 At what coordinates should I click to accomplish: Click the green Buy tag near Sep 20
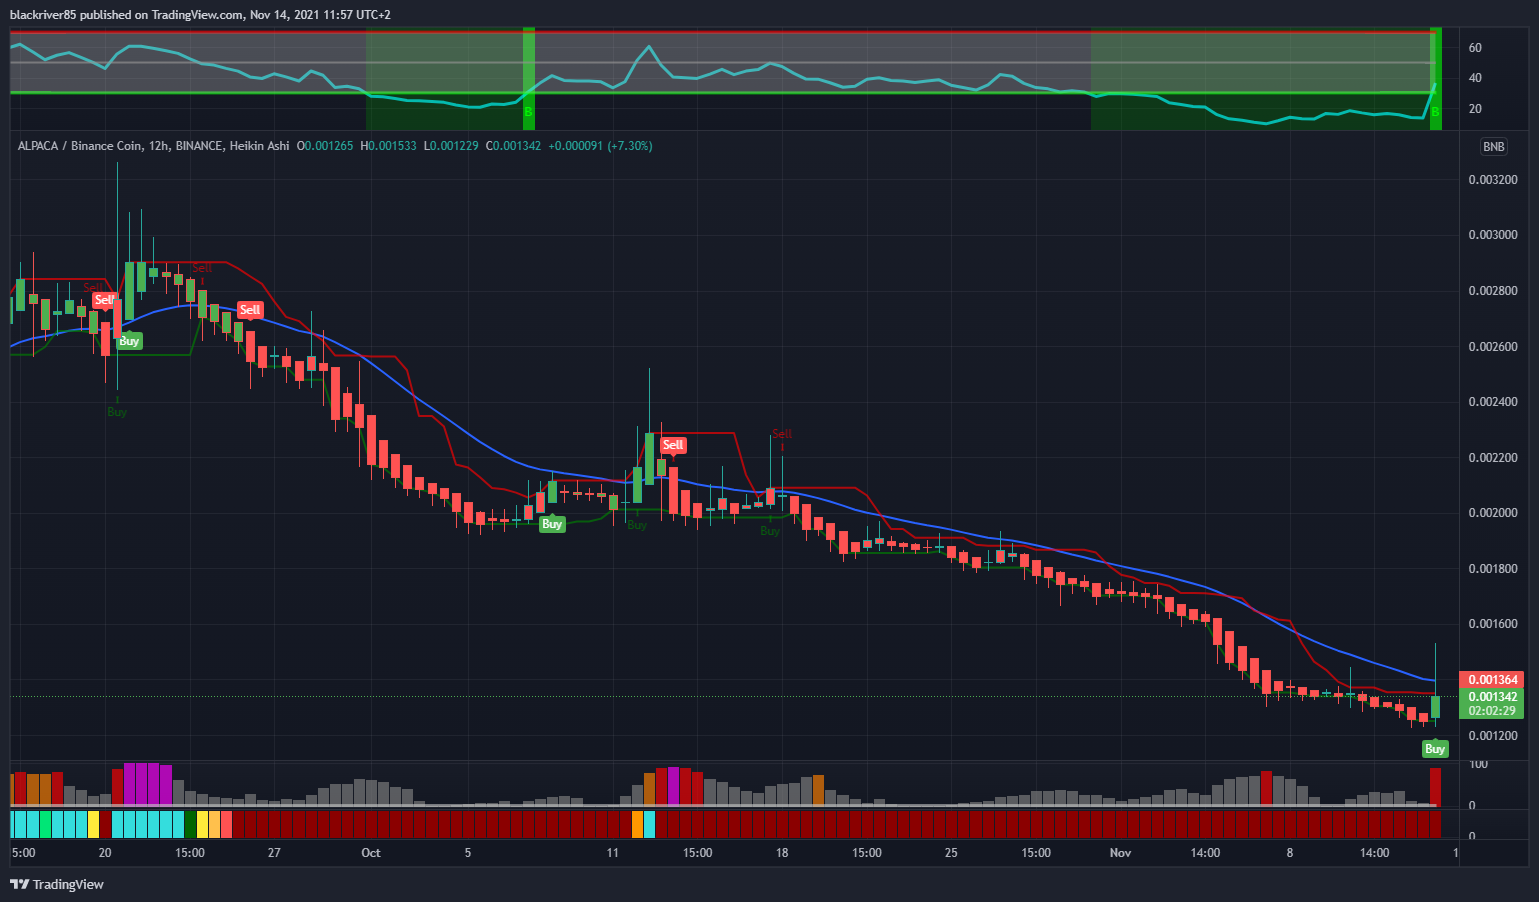pyautogui.click(x=129, y=341)
